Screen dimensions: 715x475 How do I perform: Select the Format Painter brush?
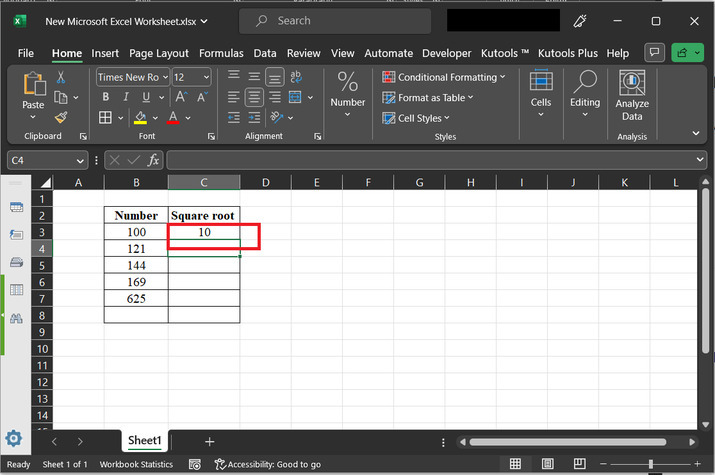click(61, 117)
